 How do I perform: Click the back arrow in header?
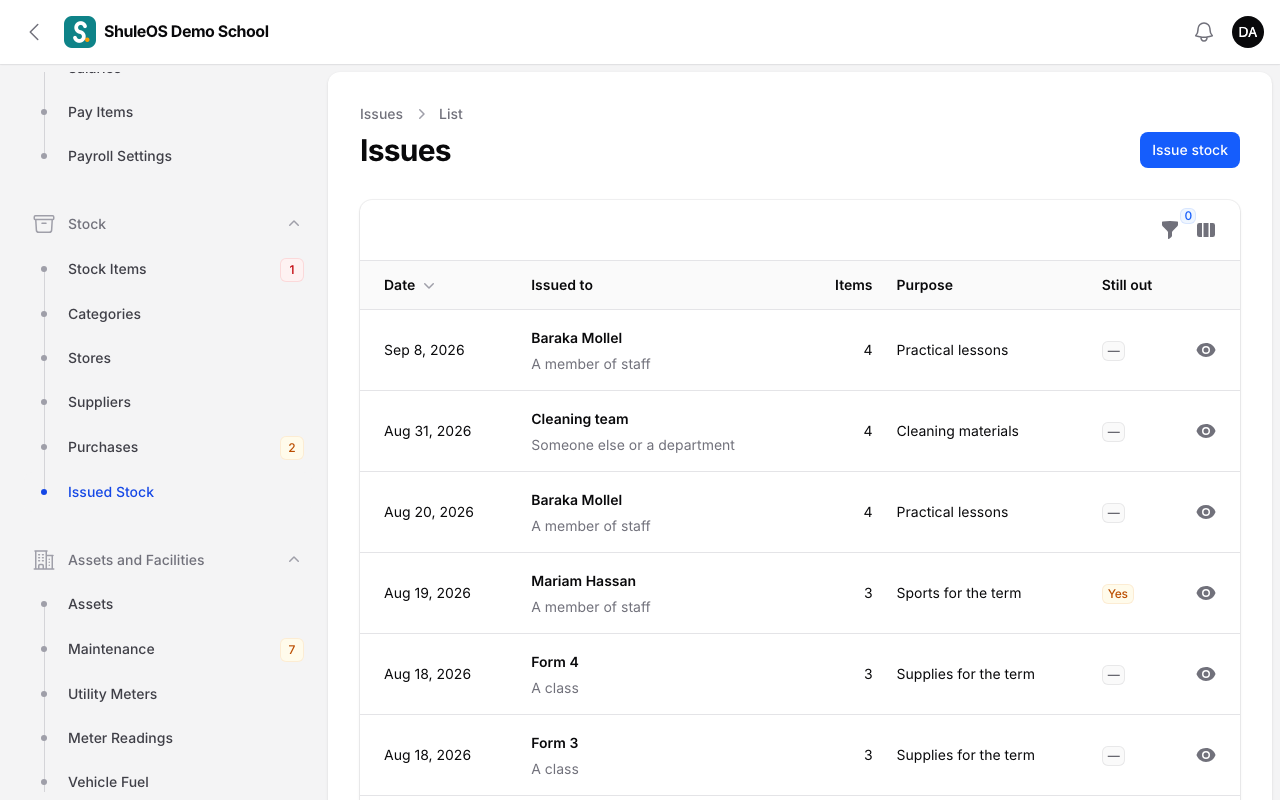34,32
